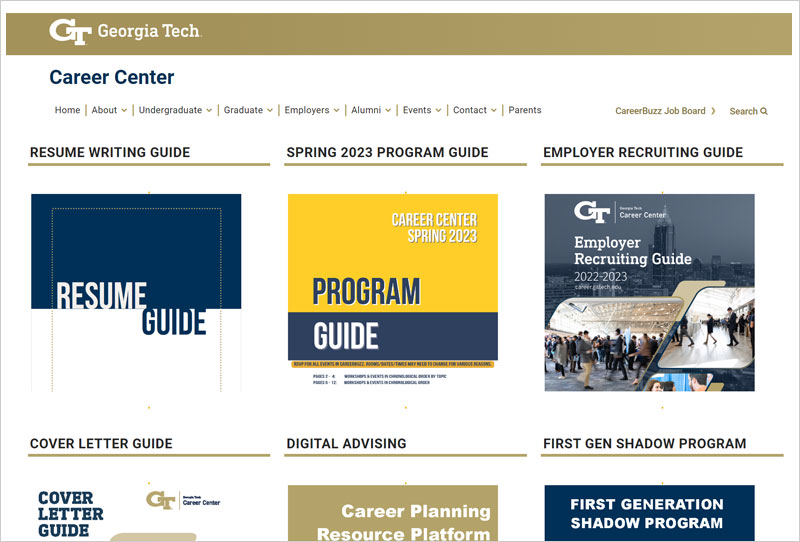Open the Graduate menu item
Image resolution: width=800 pixels, height=542 pixels.
243,110
